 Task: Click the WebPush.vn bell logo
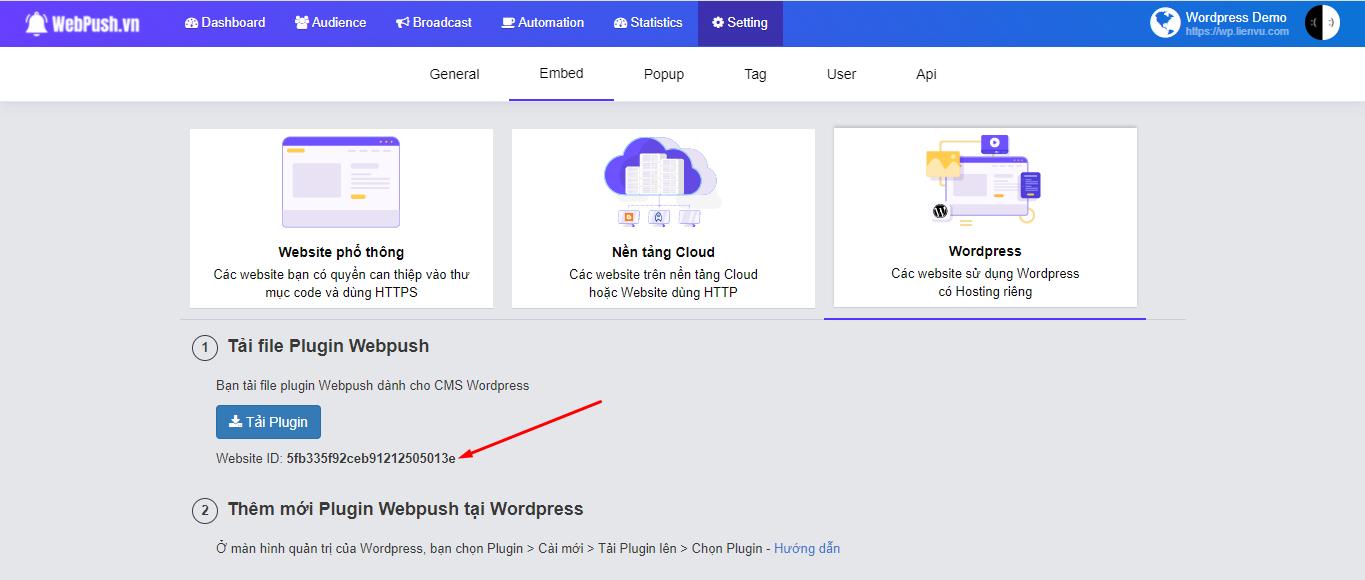click(82, 23)
